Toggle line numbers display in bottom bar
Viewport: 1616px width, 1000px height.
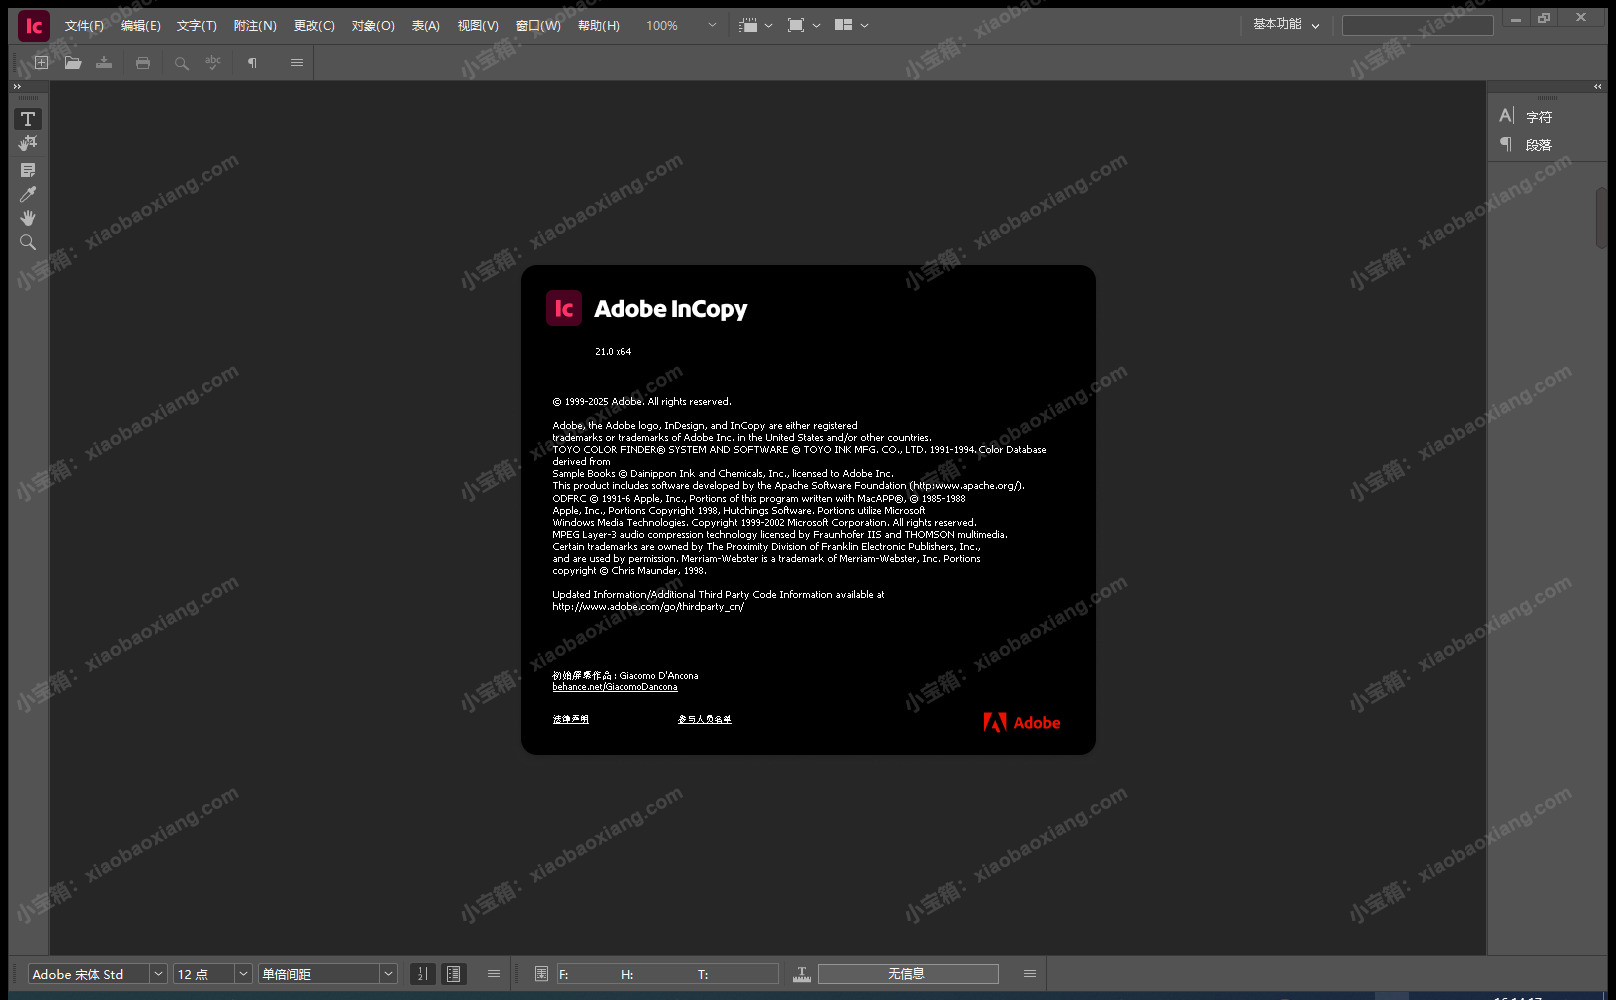click(423, 974)
